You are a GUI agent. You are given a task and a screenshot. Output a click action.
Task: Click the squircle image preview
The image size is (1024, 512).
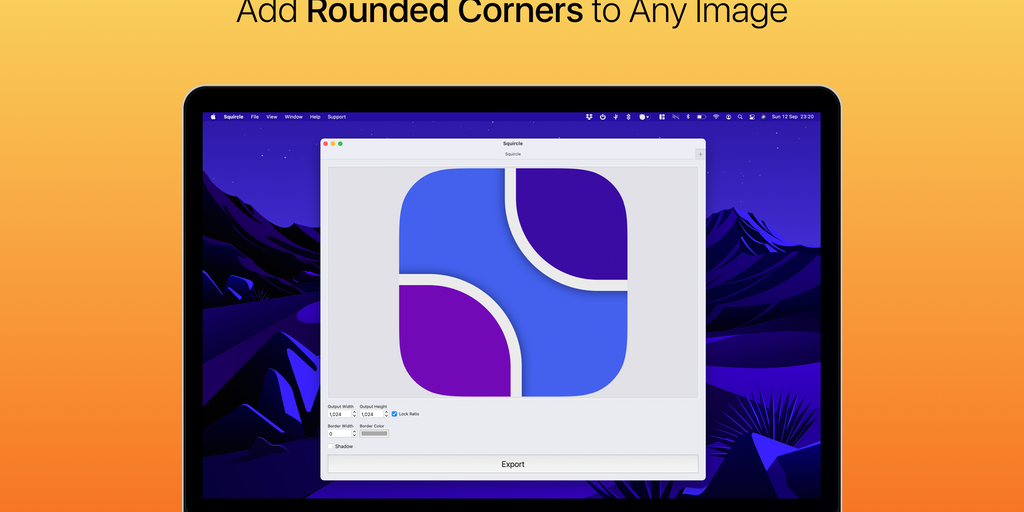[513, 282]
